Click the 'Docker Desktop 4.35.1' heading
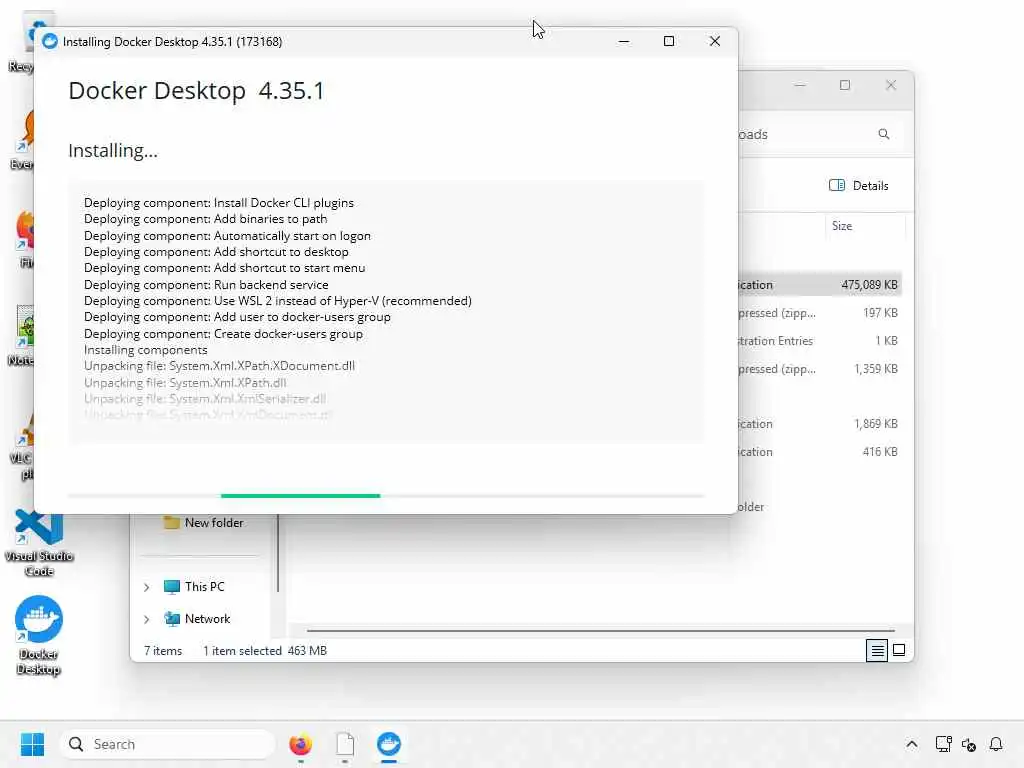 [196, 91]
